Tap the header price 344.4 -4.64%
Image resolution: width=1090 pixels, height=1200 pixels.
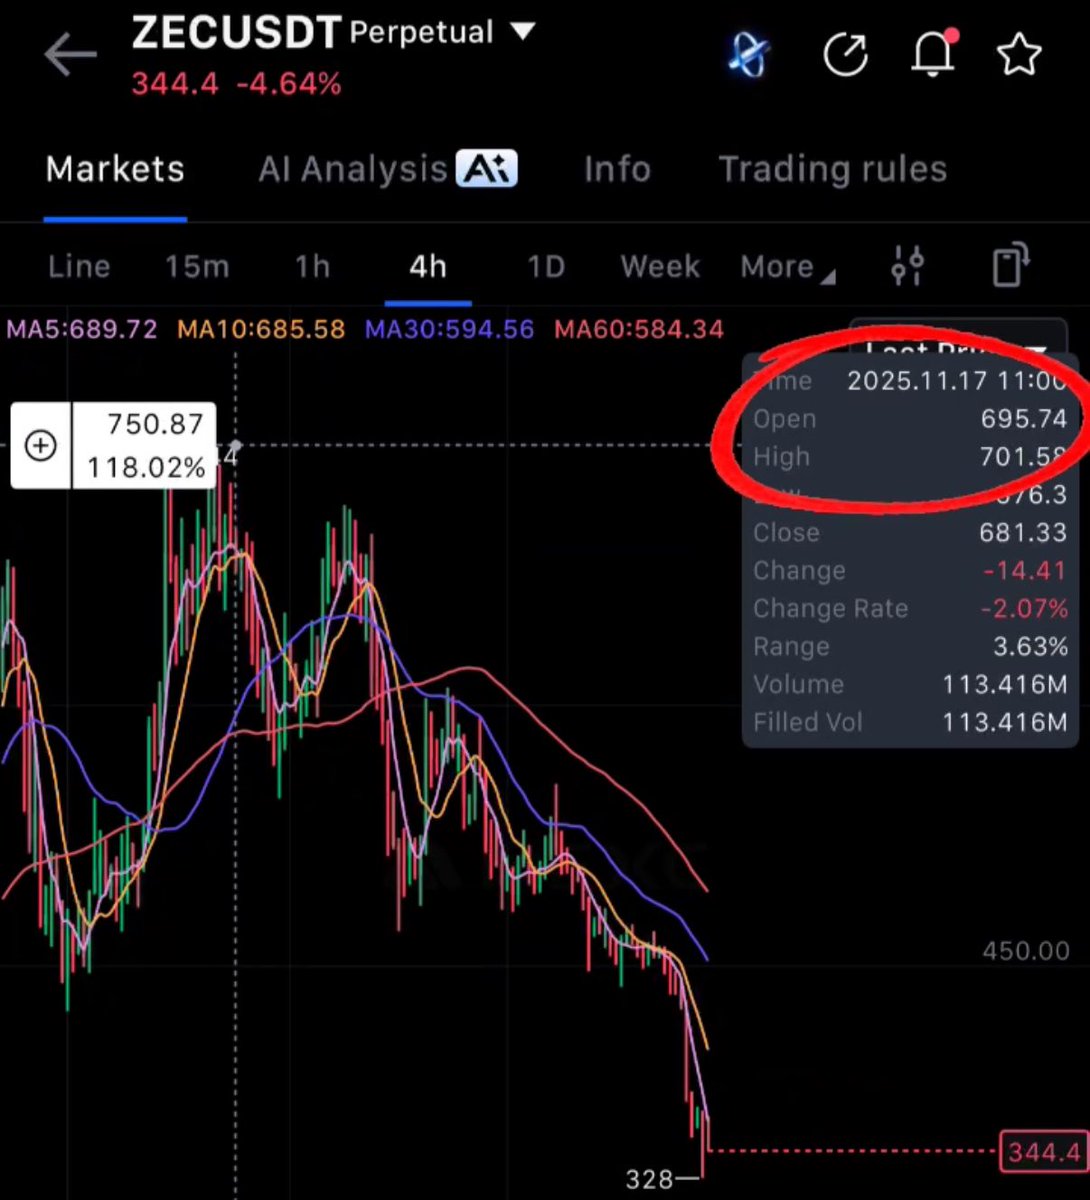pyautogui.click(x=236, y=84)
